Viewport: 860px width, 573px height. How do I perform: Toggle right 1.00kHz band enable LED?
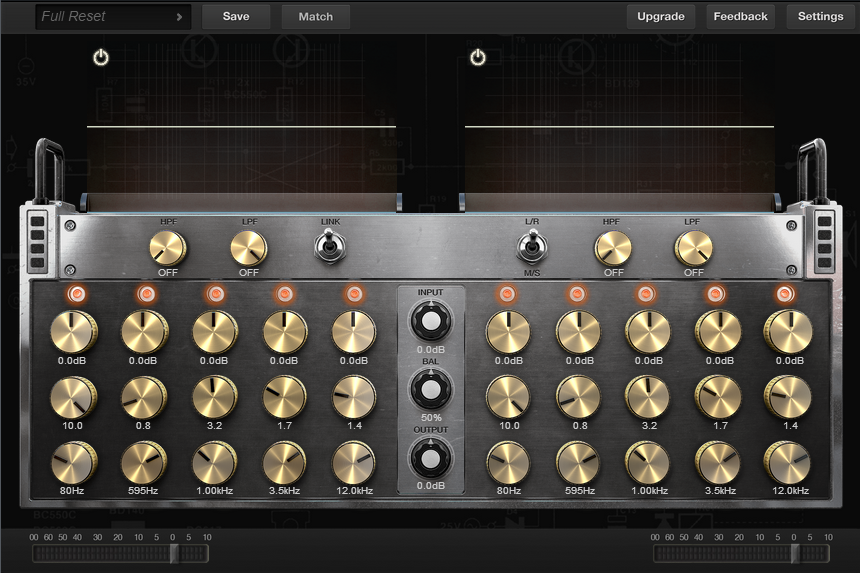[646, 294]
